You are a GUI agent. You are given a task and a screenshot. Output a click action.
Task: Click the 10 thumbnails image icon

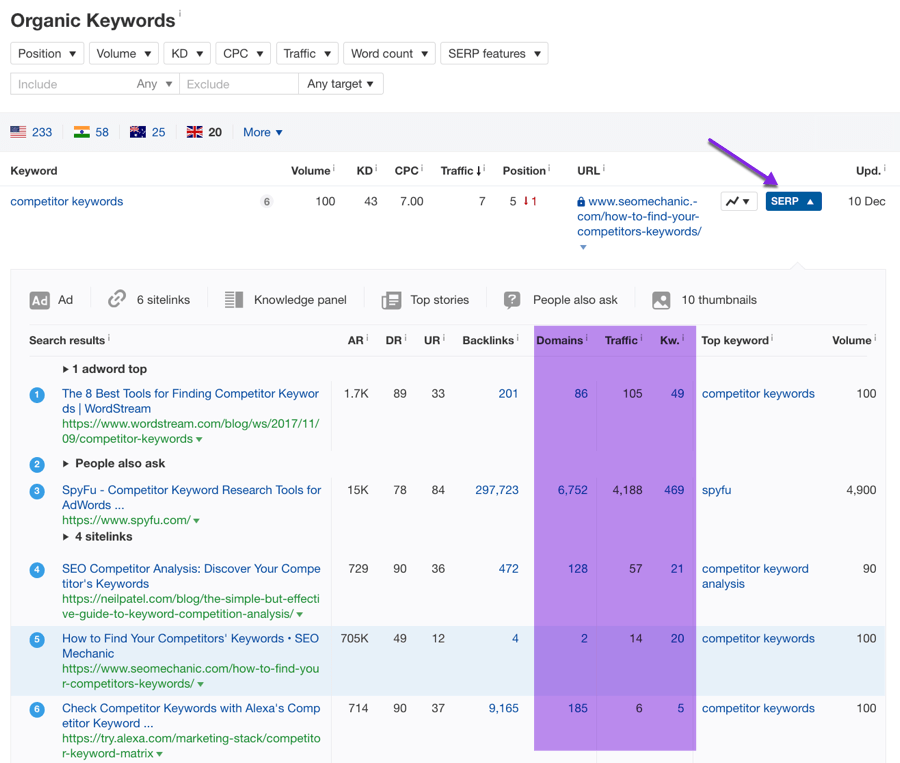[x=661, y=300]
